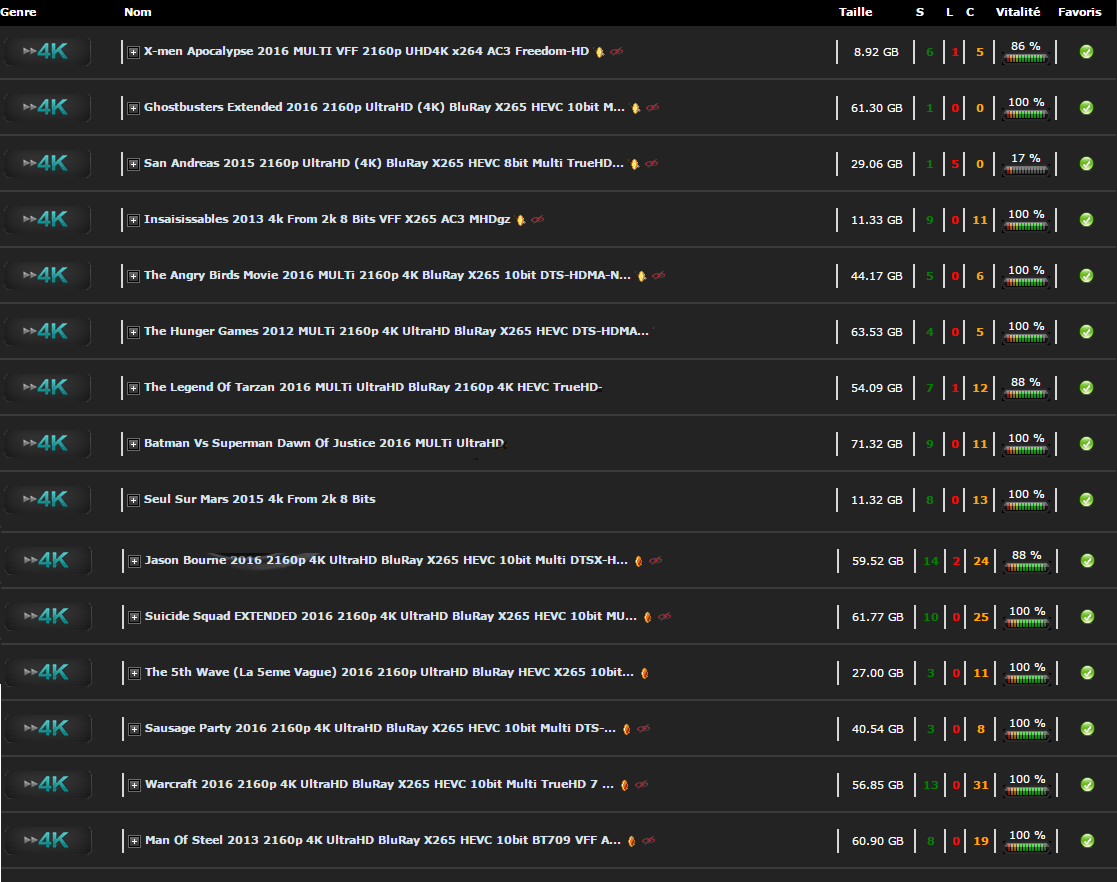Click the red crossed icon after Sausage Party title

[643, 729]
